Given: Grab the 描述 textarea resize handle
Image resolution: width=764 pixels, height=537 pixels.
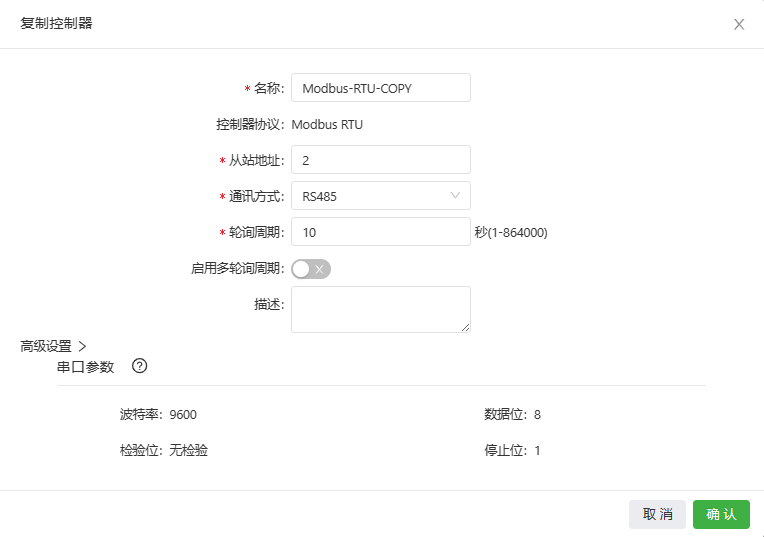Looking at the screenshot, I should tap(465, 327).
